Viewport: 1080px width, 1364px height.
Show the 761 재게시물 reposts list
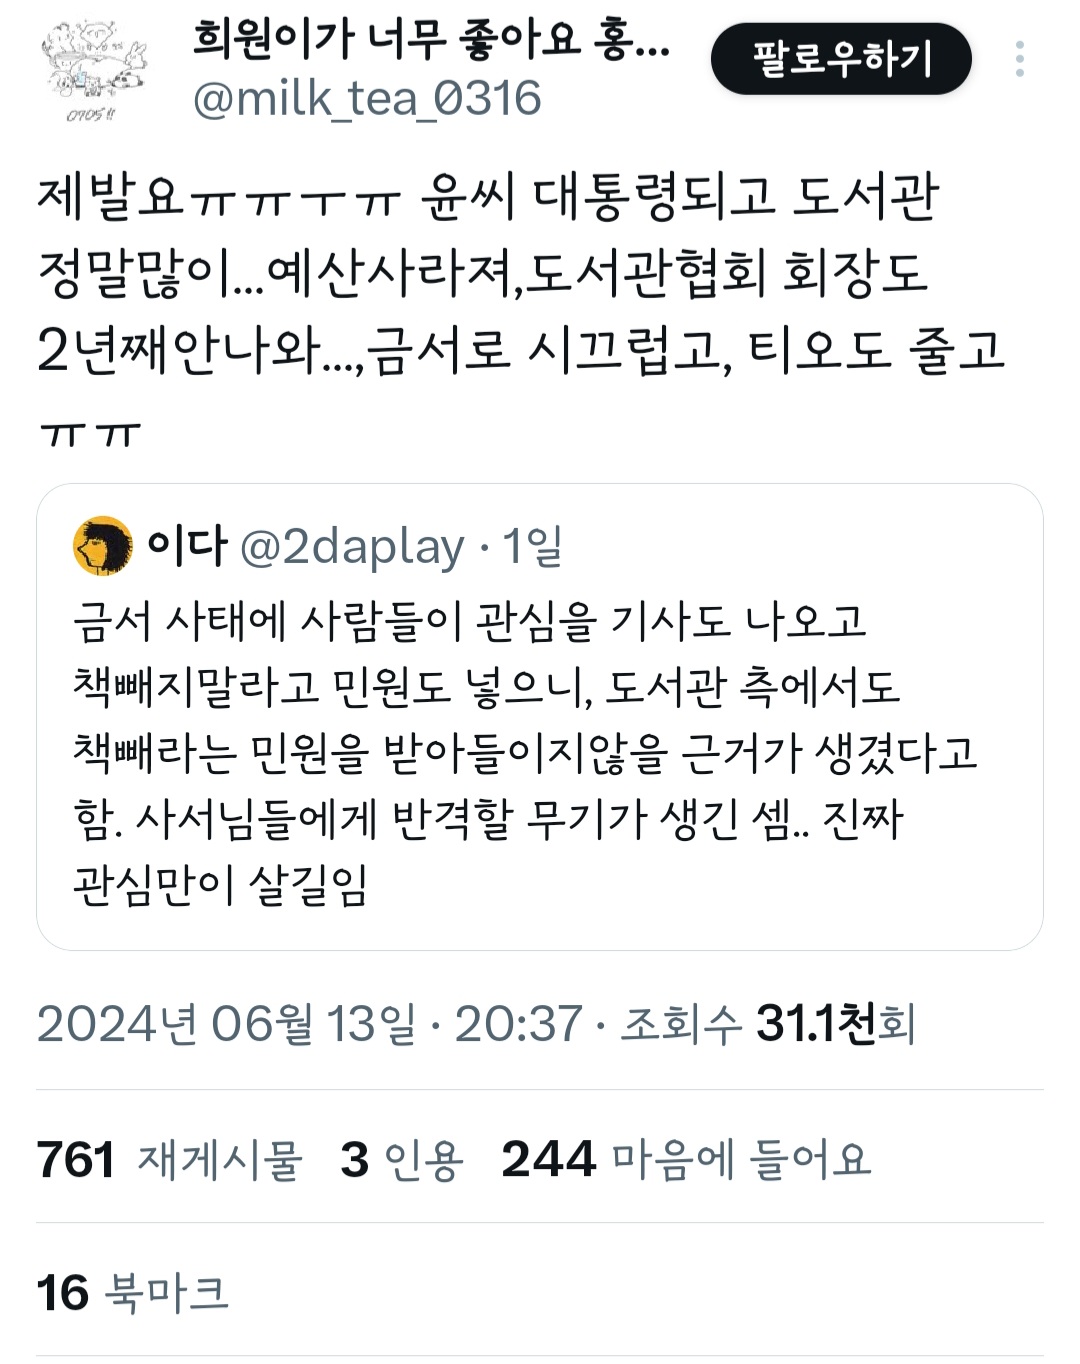(x=169, y=1160)
